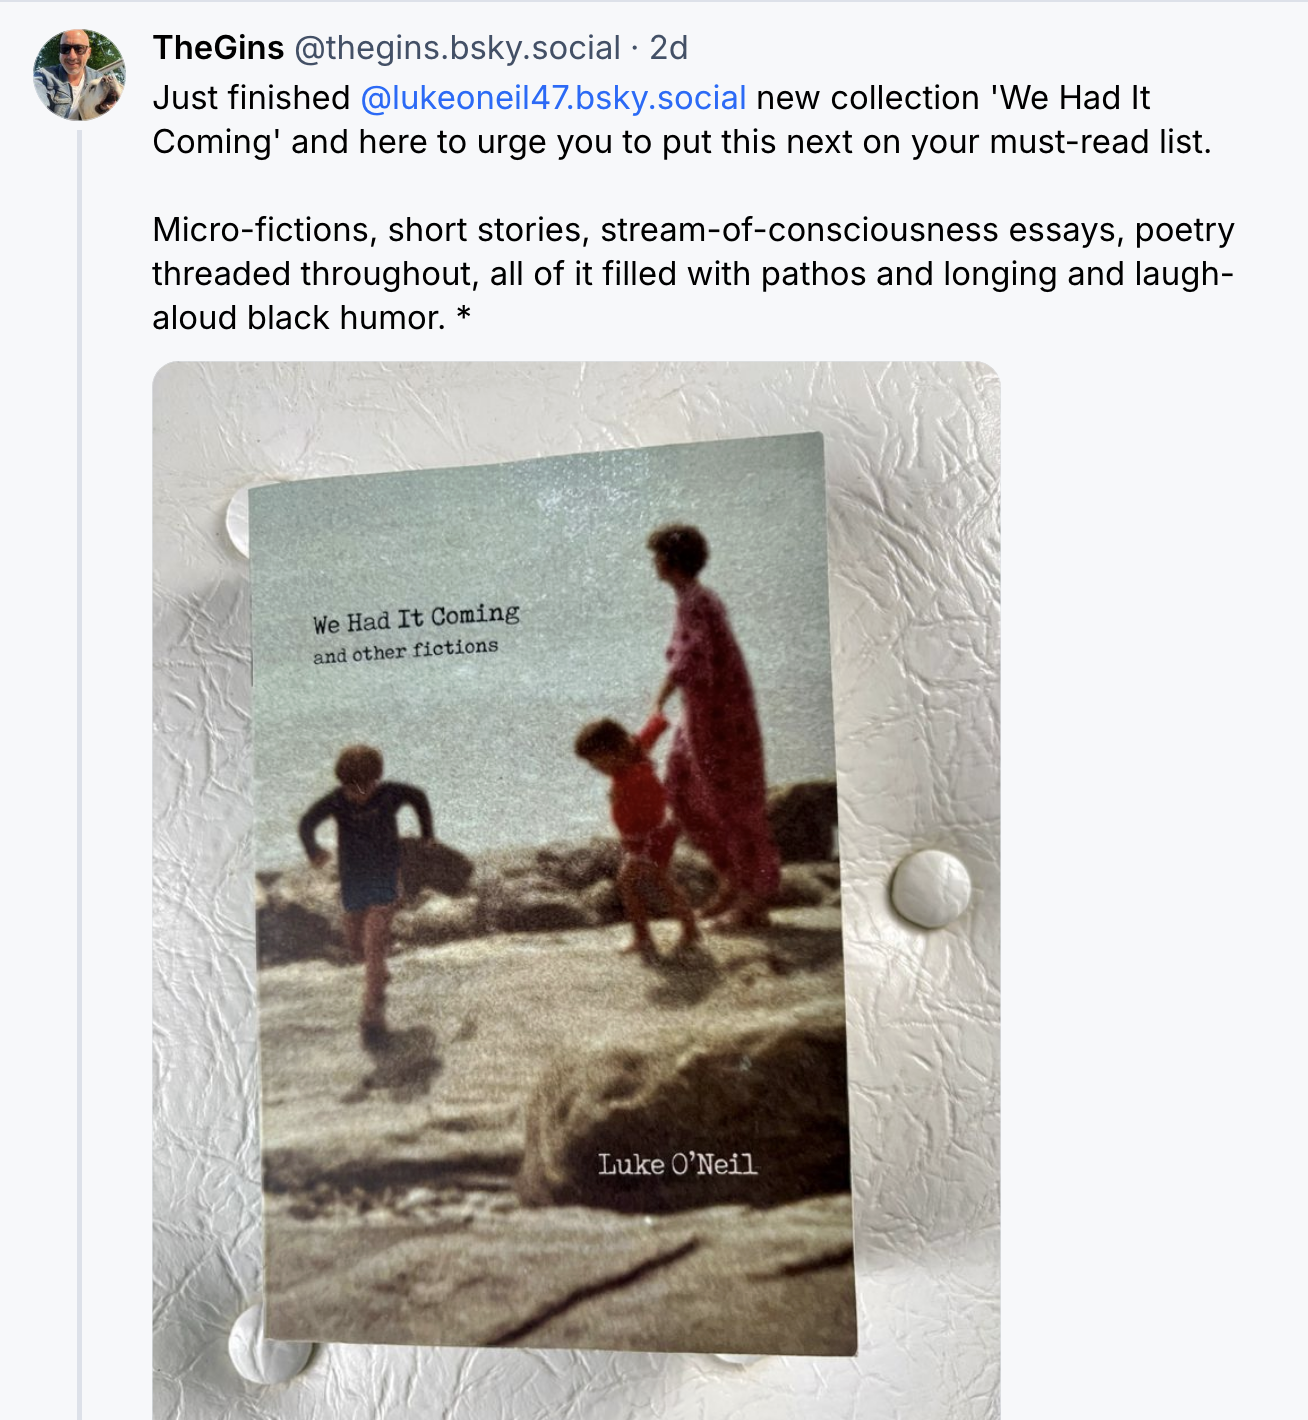Open the @lukeoneil47.bsky.social mention link
Image resolution: width=1308 pixels, height=1420 pixels.
pyautogui.click(x=552, y=98)
